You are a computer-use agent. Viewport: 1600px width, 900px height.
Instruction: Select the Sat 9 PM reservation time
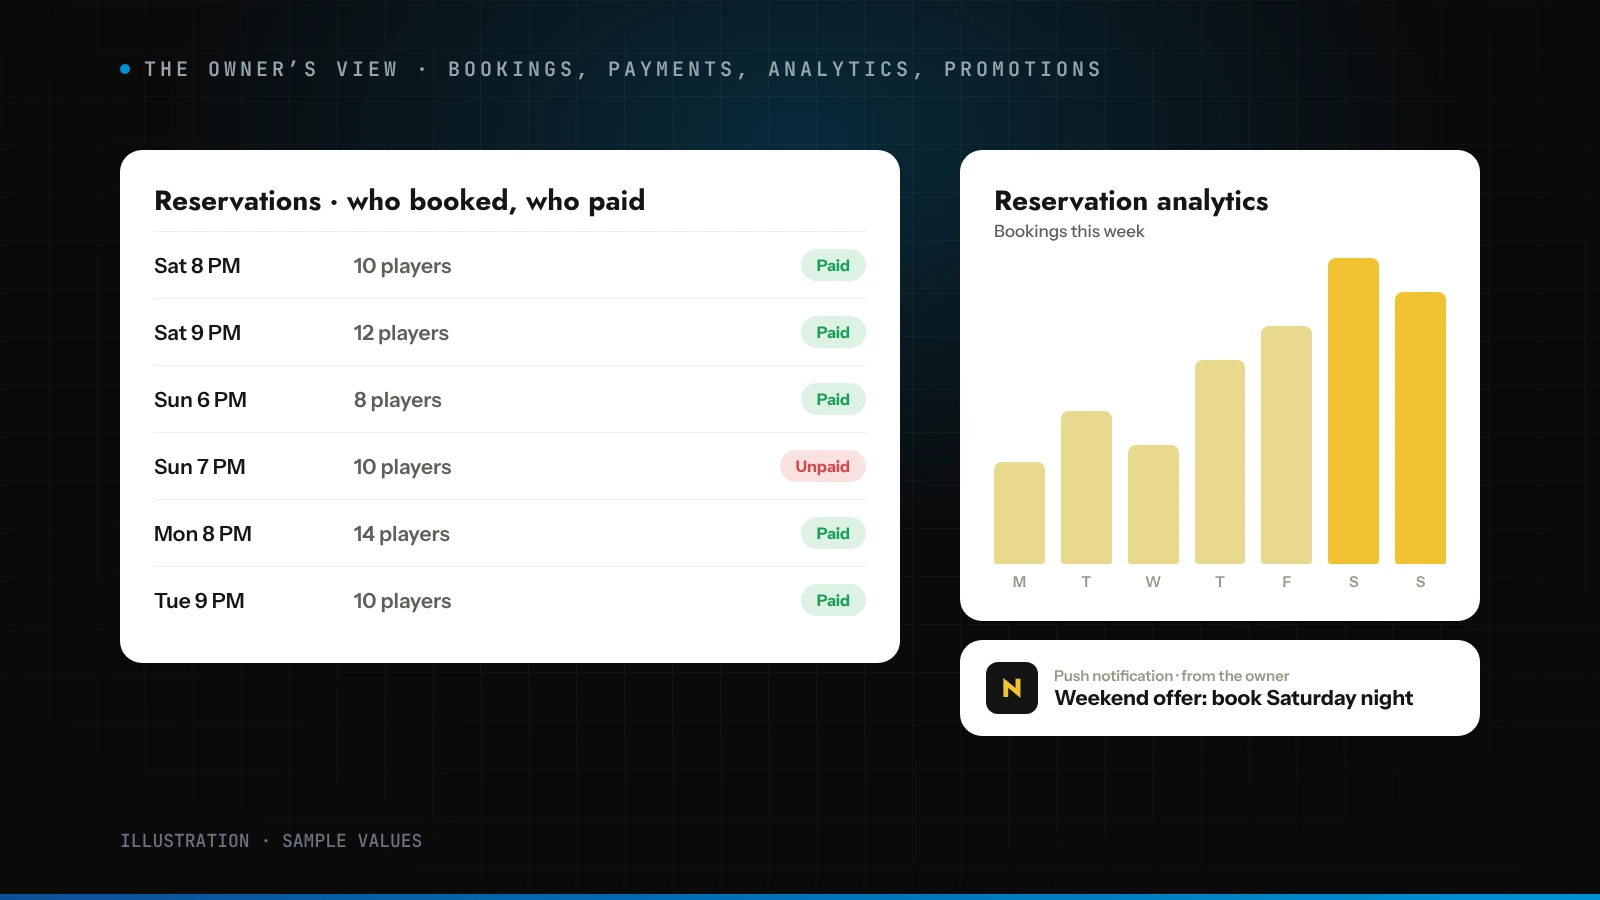197,333
